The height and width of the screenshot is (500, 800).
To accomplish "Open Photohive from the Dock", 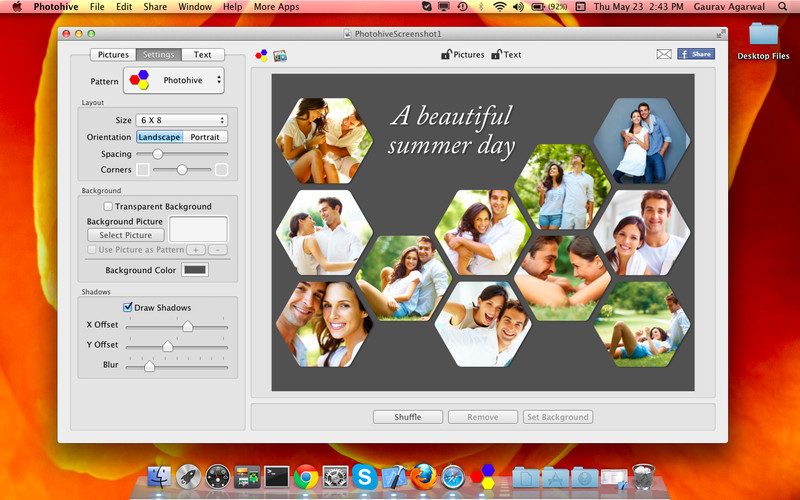I will tap(482, 477).
